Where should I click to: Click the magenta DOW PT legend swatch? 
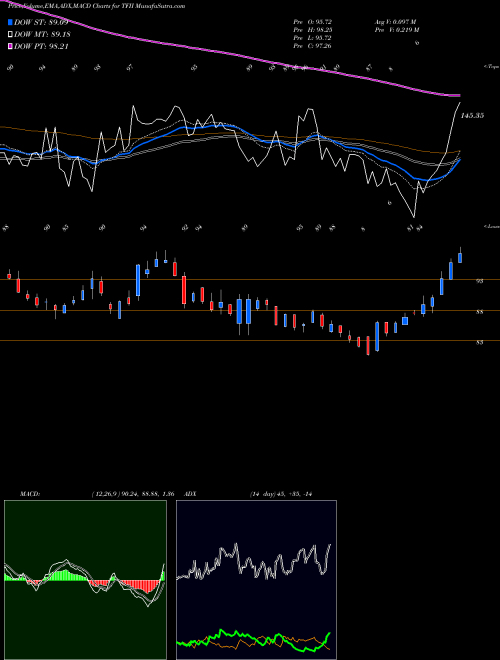10,46
